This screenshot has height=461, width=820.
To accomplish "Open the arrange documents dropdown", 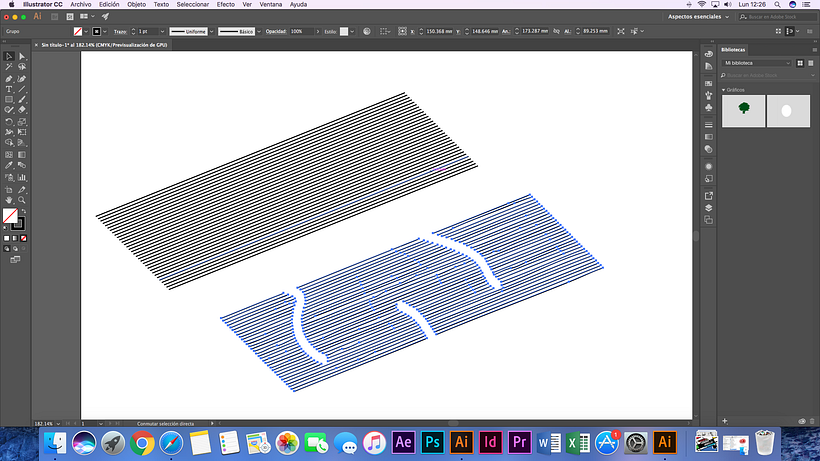I will (x=86, y=17).
